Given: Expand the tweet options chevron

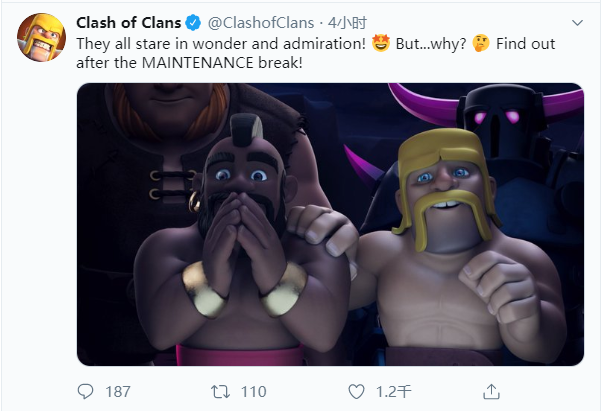Looking at the screenshot, I should pyautogui.click(x=577, y=23).
